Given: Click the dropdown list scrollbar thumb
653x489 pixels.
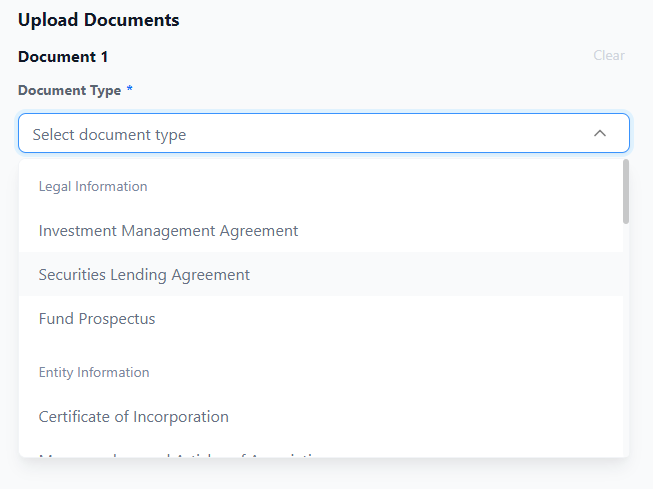Looking at the screenshot, I should tap(626, 190).
